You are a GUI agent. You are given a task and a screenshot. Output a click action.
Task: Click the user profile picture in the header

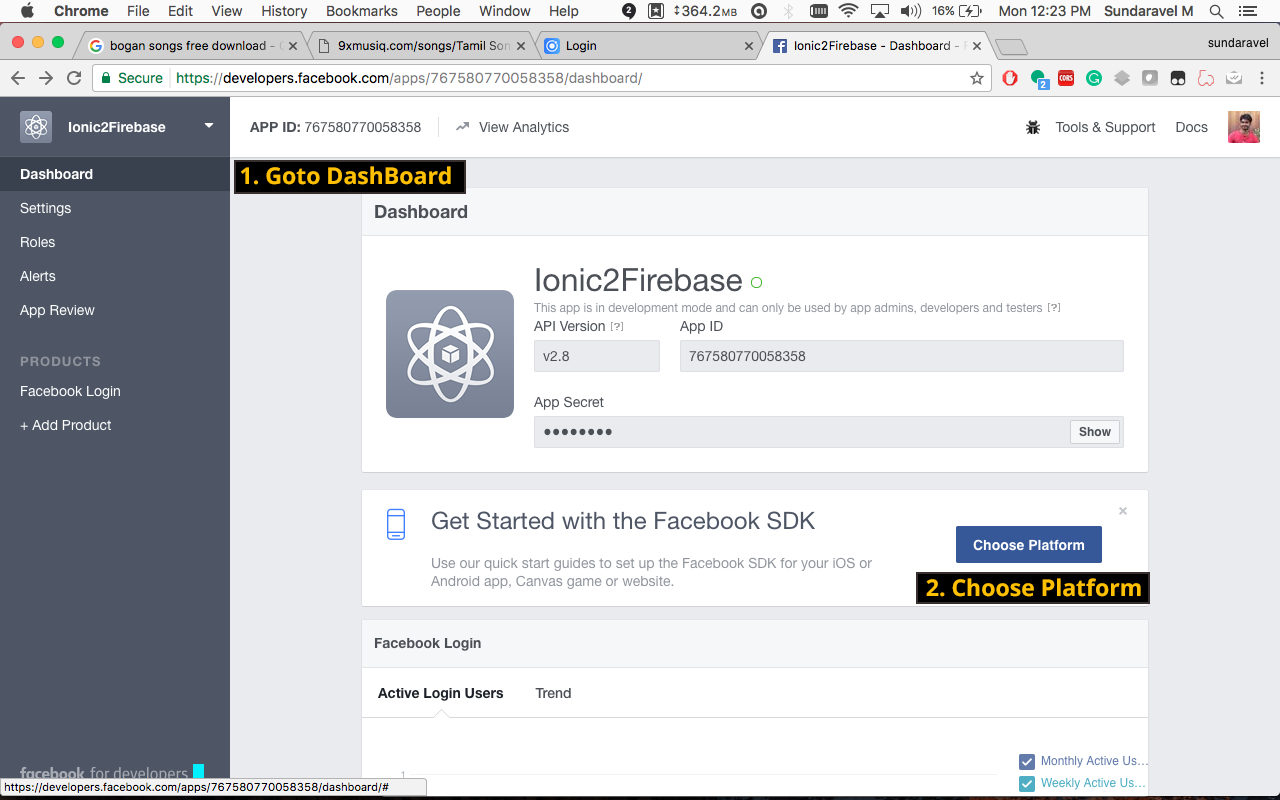1243,127
